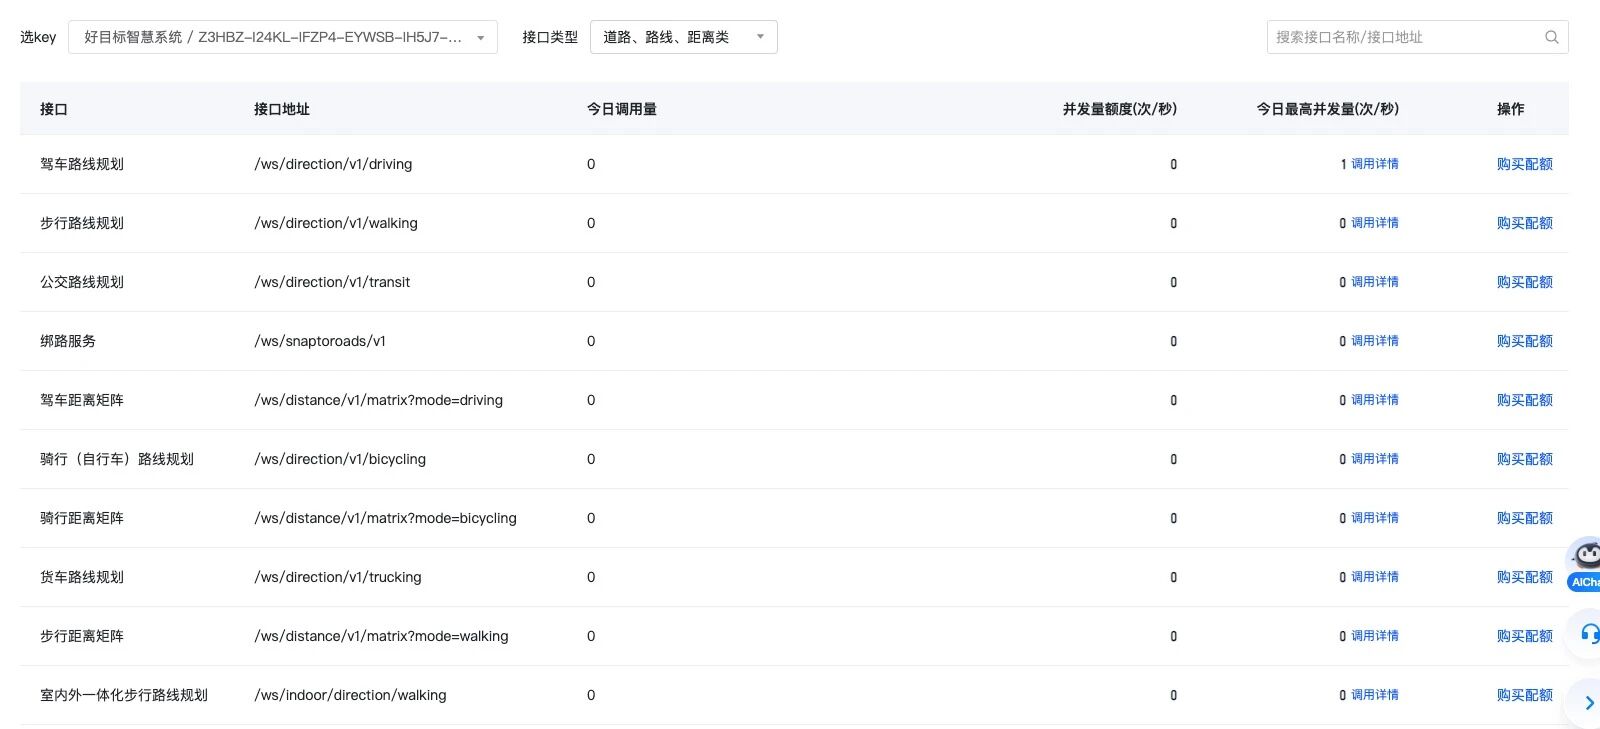Click 购买配额 for 骑行(自行车)路线规划
This screenshot has height=729, width=1600.
pos(1525,459)
